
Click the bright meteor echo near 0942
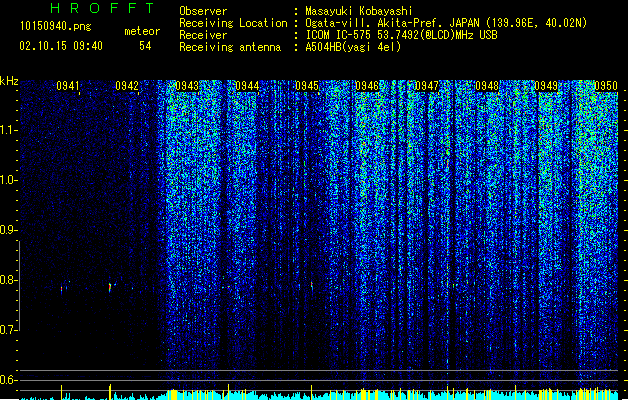pos(110,287)
